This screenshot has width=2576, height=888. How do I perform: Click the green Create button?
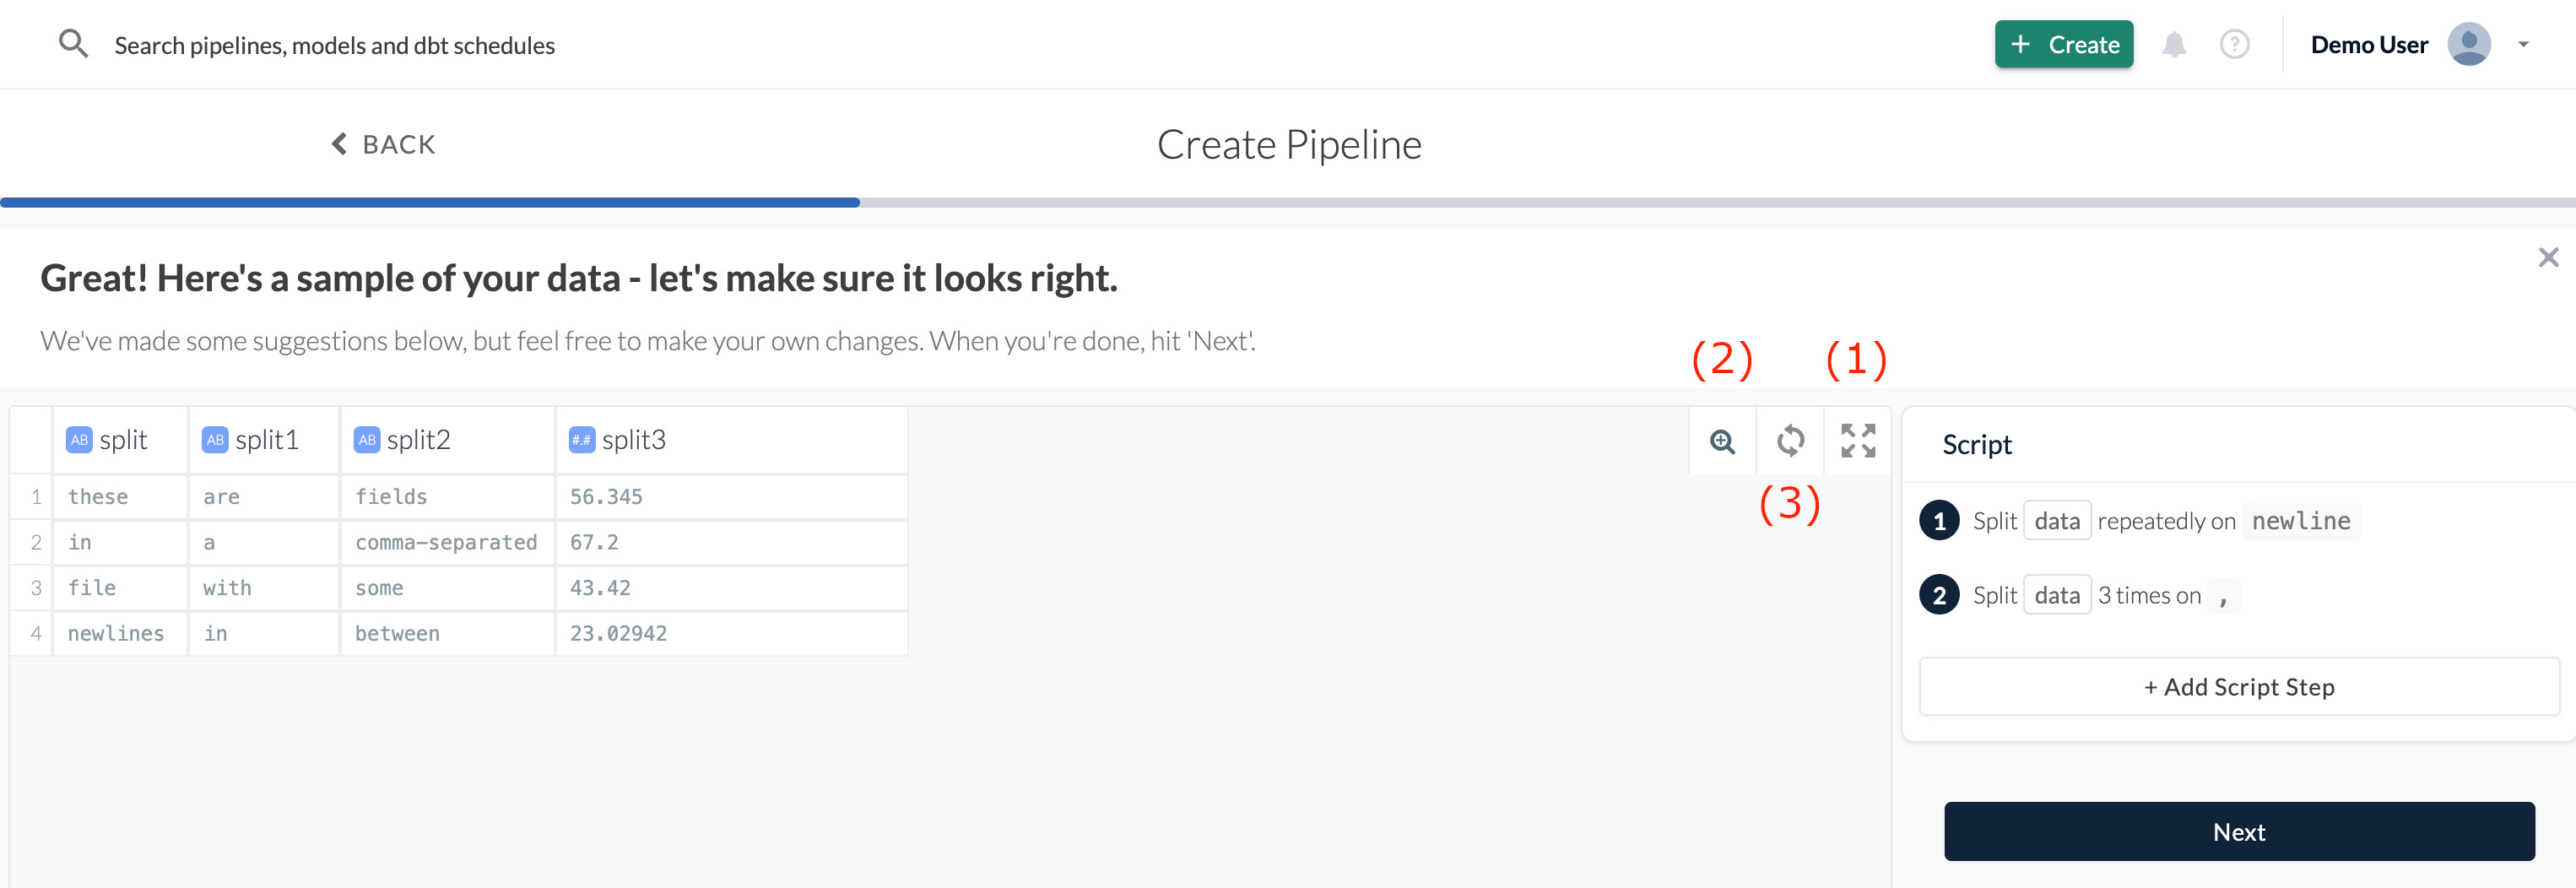pyautogui.click(x=2063, y=45)
